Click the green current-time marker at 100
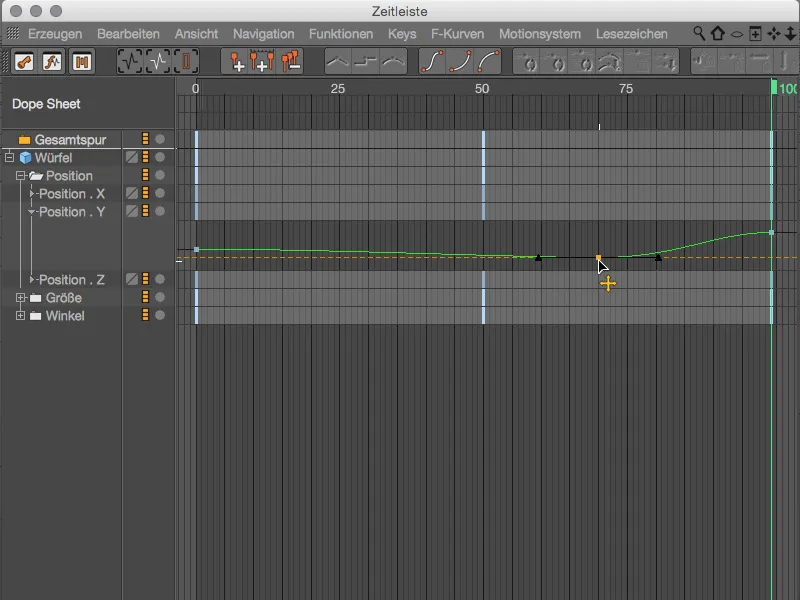 coord(774,87)
